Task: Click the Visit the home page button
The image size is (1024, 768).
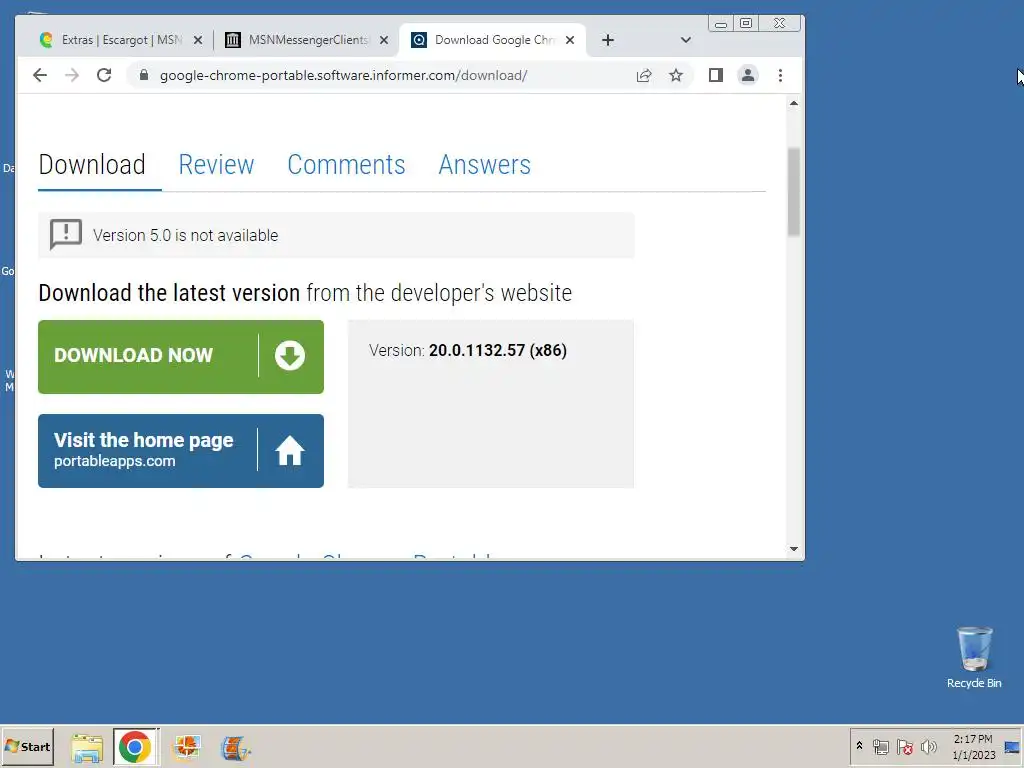Action: click(181, 451)
